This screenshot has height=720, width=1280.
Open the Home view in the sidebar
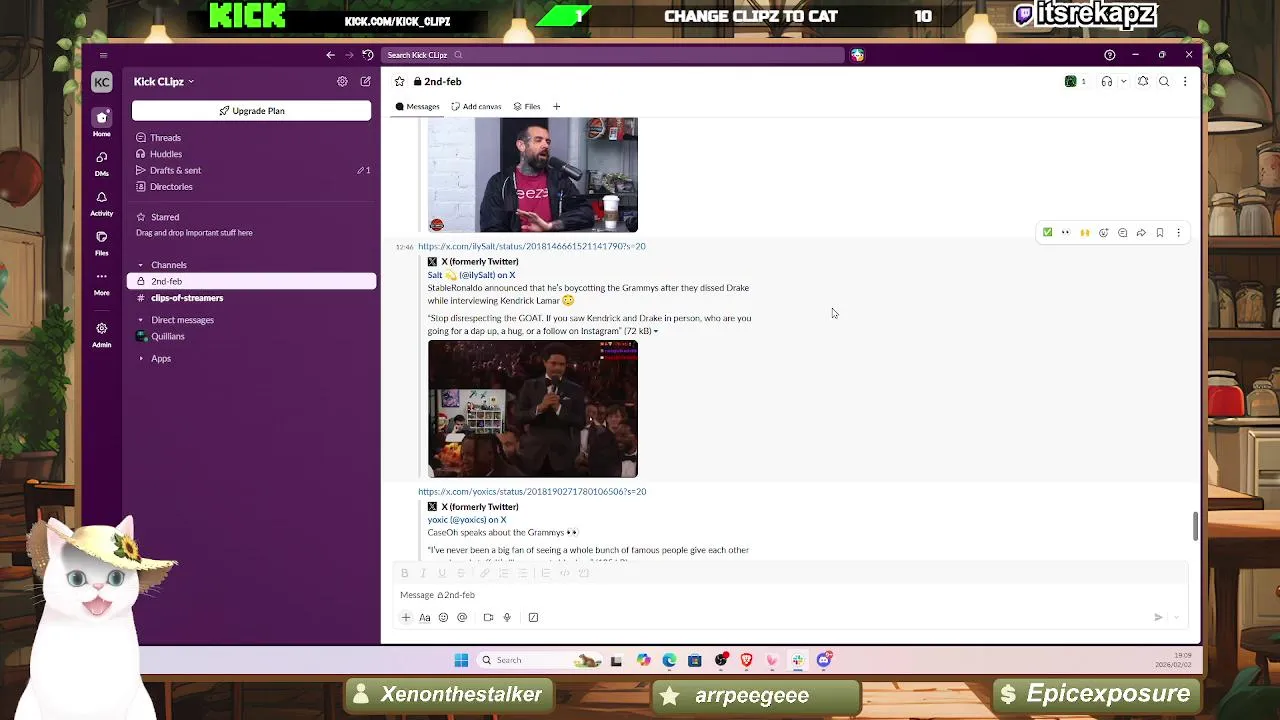(x=101, y=122)
